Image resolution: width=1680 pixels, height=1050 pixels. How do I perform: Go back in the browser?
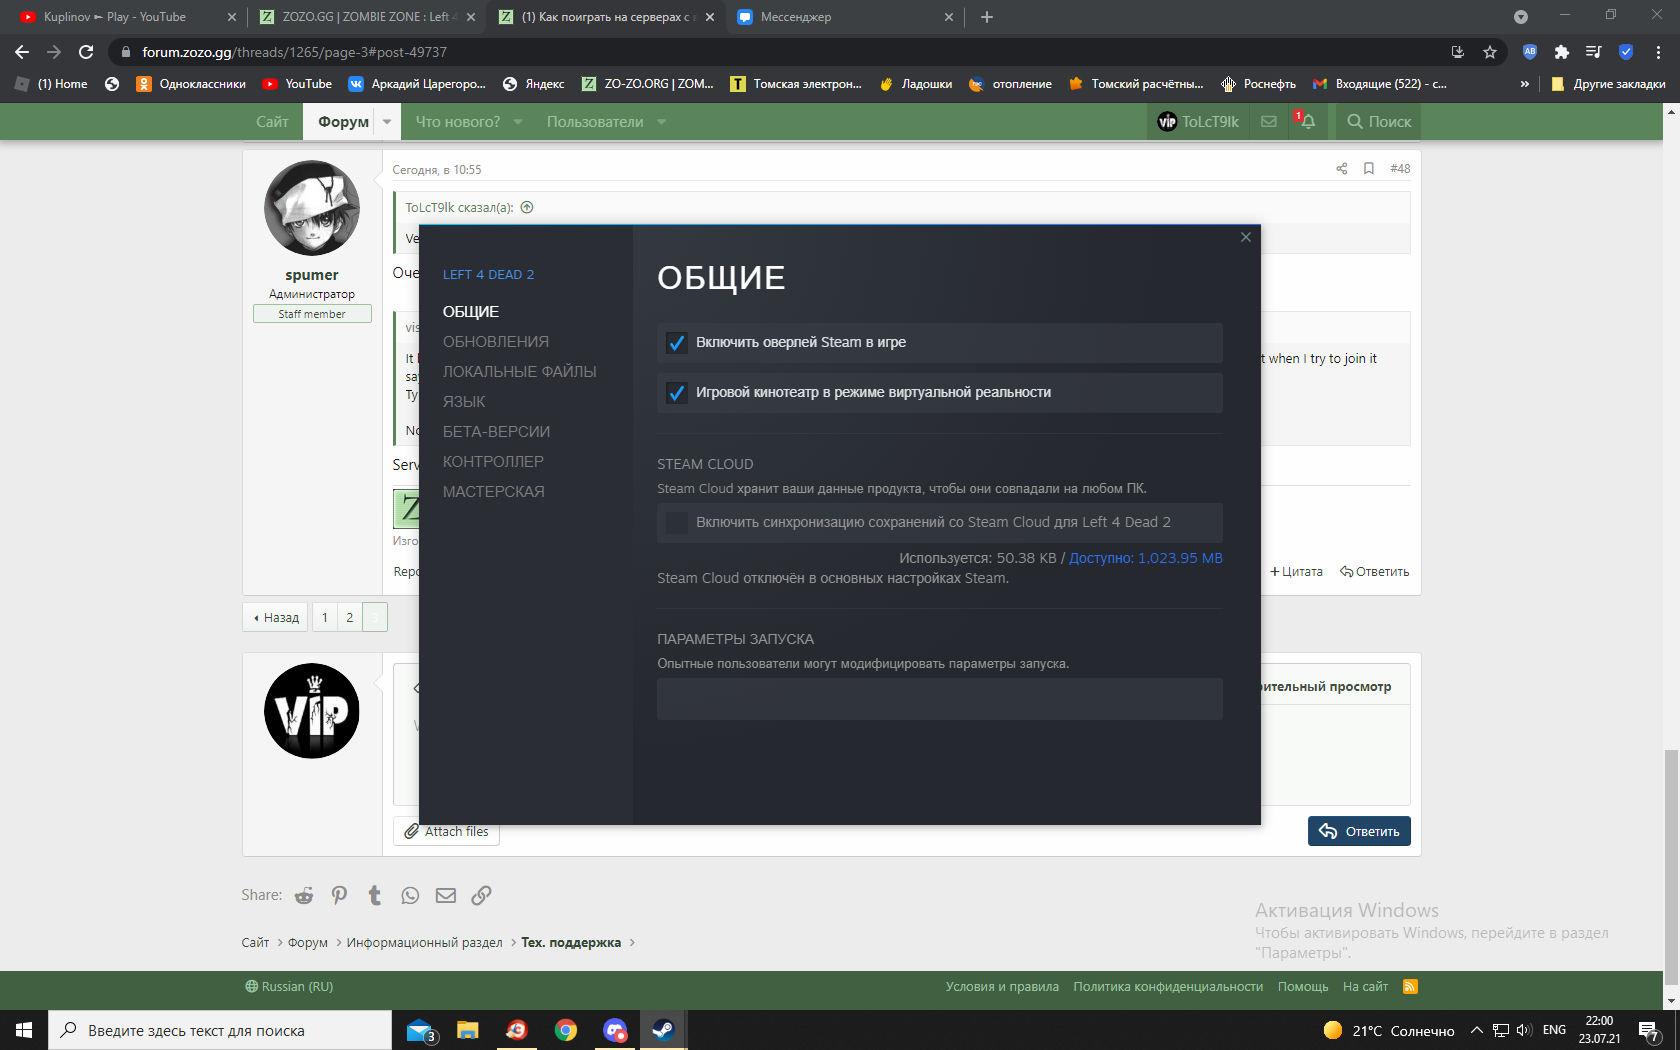point(22,52)
